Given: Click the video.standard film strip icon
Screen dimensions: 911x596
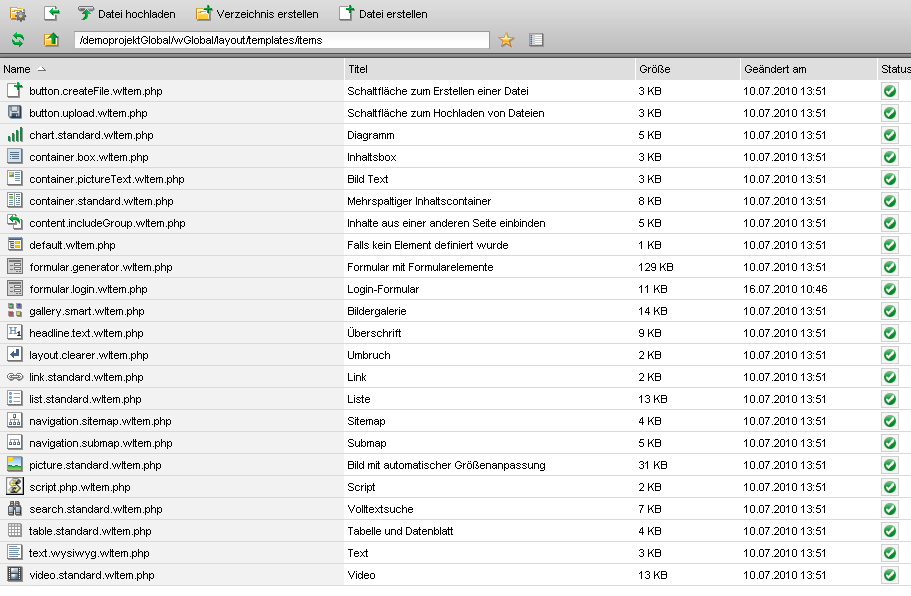Looking at the screenshot, I should click(15, 575).
